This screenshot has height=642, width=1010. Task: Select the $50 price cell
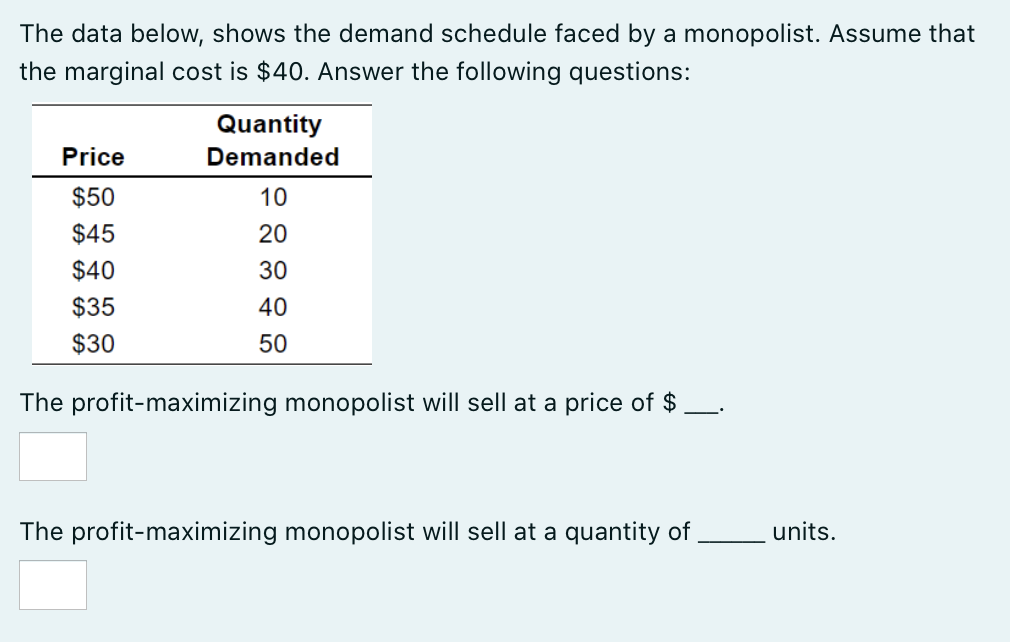[x=94, y=197]
